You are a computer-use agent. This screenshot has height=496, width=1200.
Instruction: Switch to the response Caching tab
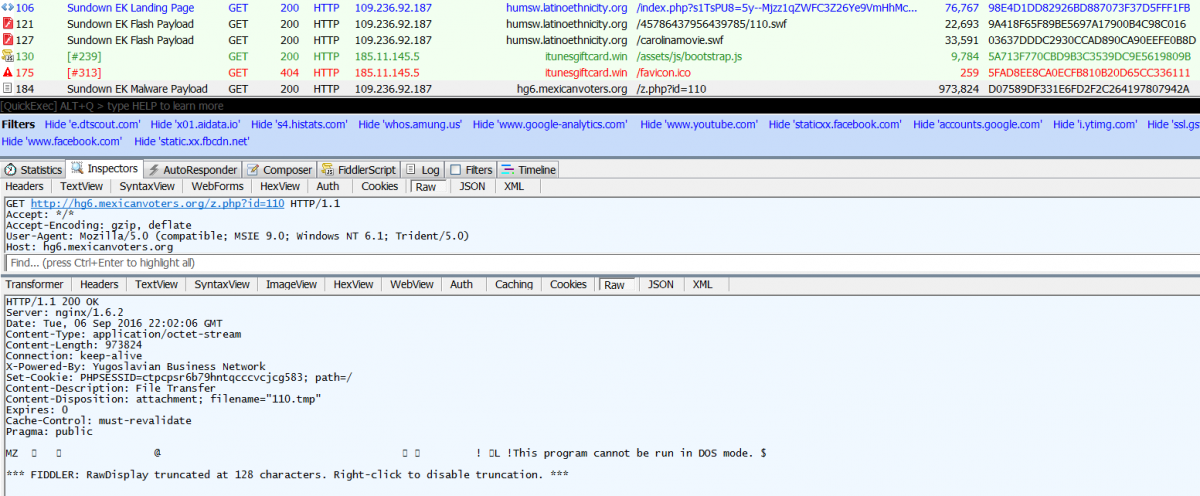(513, 285)
